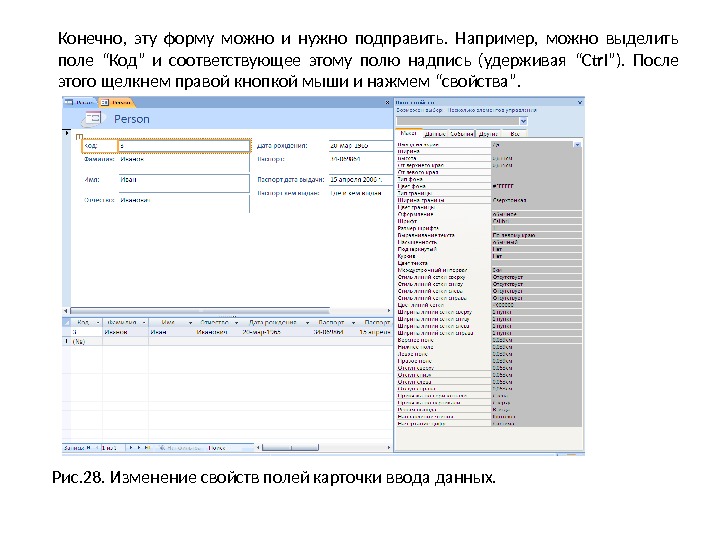
Task: Click the No Filter indicator in navigation bar
Action: (180, 447)
